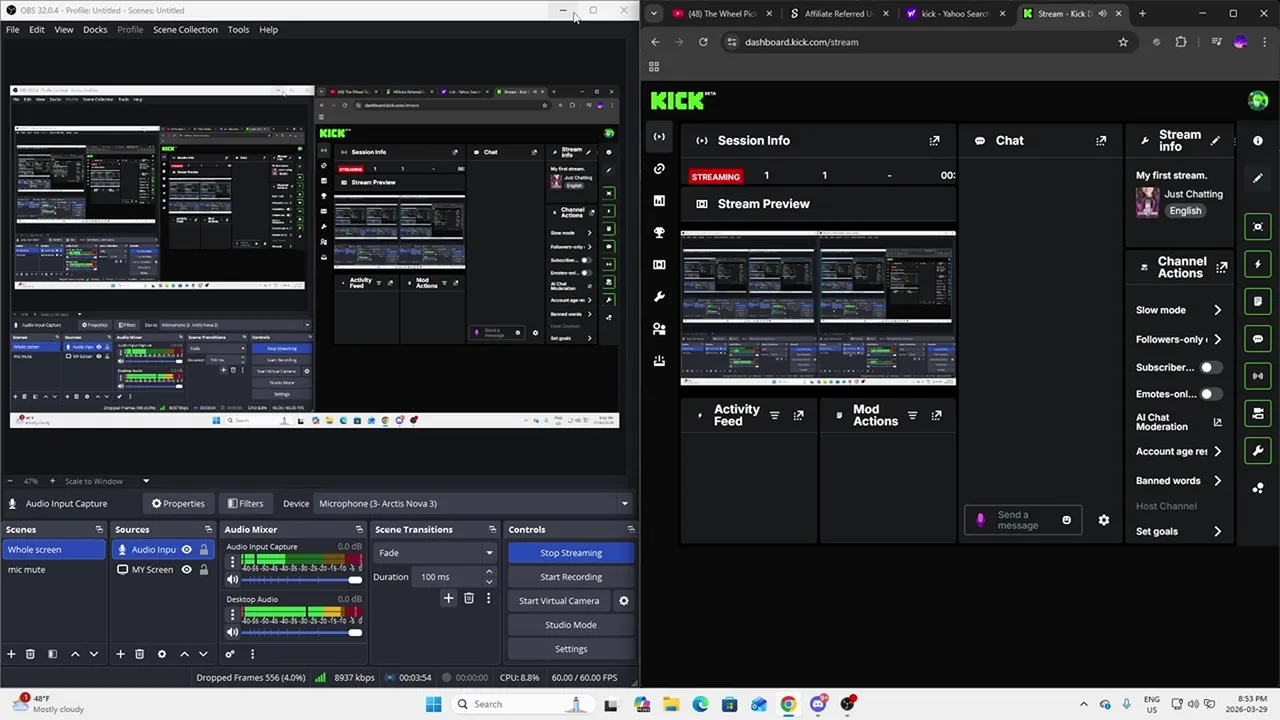Open Filters for the selected source
1280x720 pixels.
point(245,503)
